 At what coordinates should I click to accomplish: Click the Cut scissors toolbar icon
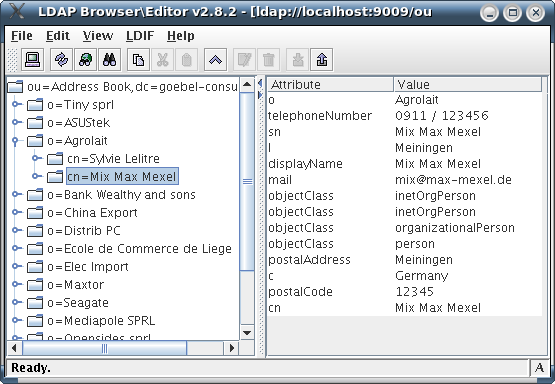(162, 59)
